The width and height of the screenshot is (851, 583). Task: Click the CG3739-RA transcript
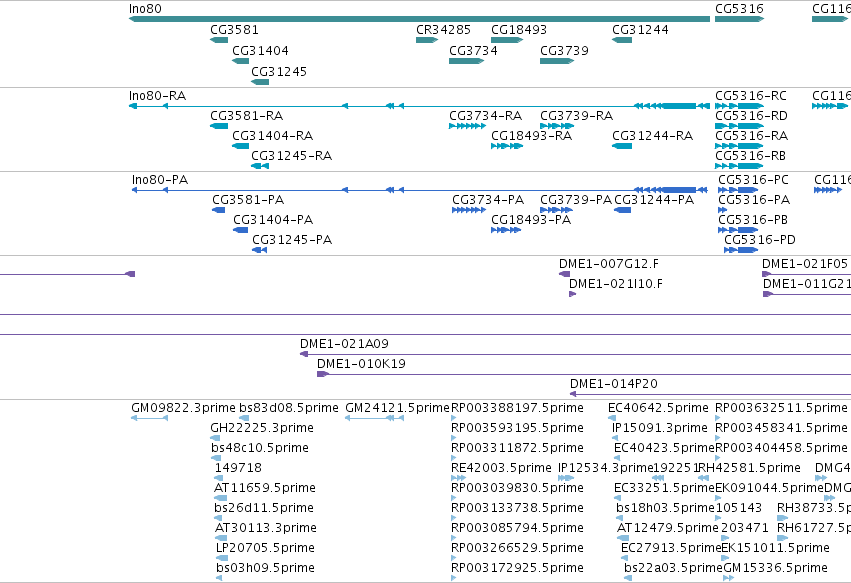tap(557, 126)
